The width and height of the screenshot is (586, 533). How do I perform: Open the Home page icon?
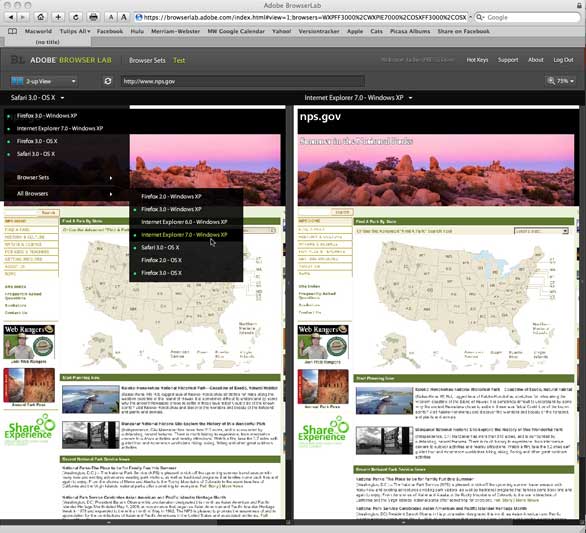click(41, 17)
